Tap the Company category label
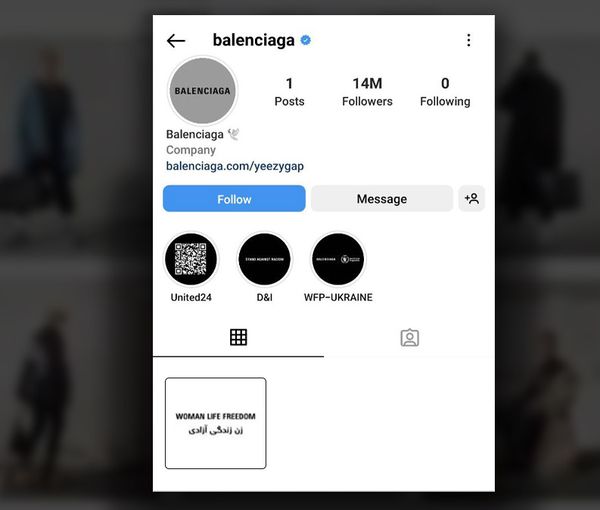 click(191, 150)
